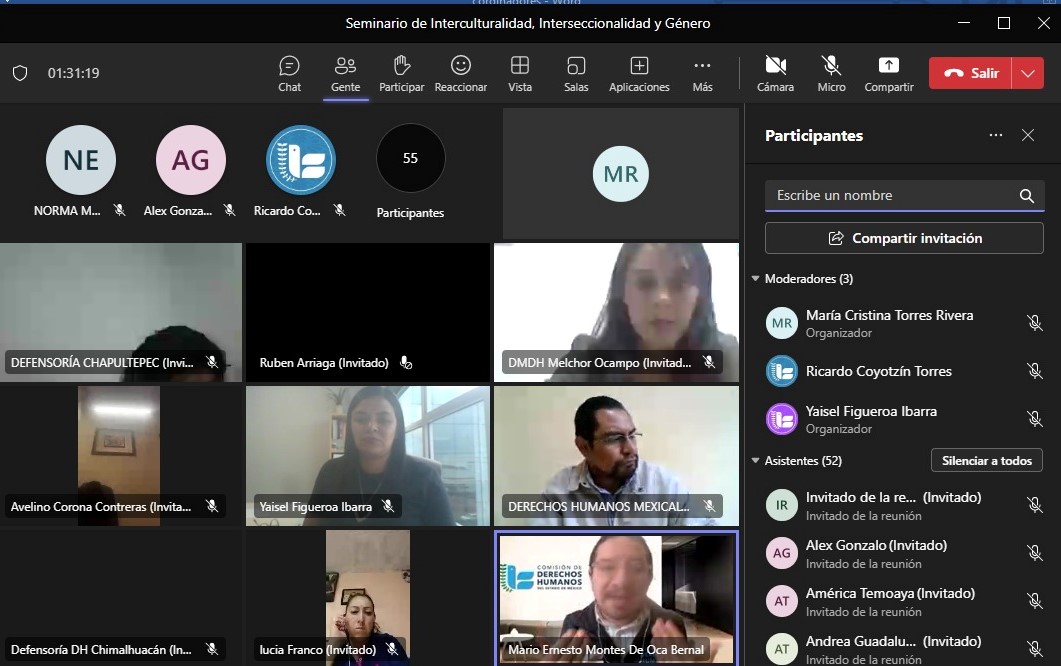
Task: Select DEFENSORÍA CHAPULTEPEC video tile
Action: pyautogui.click(x=120, y=312)
